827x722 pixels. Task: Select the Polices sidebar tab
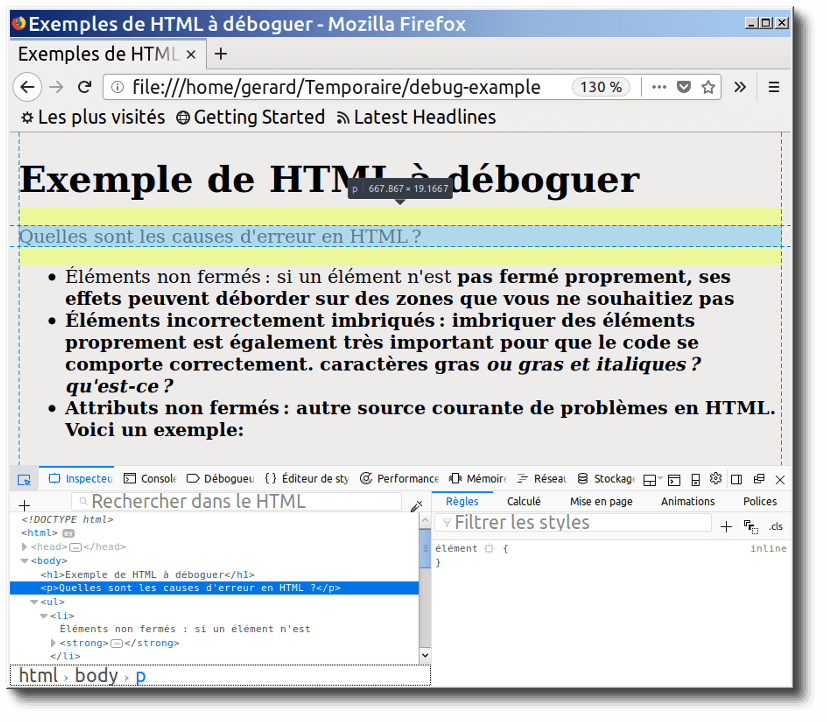(x=759, y=502)
